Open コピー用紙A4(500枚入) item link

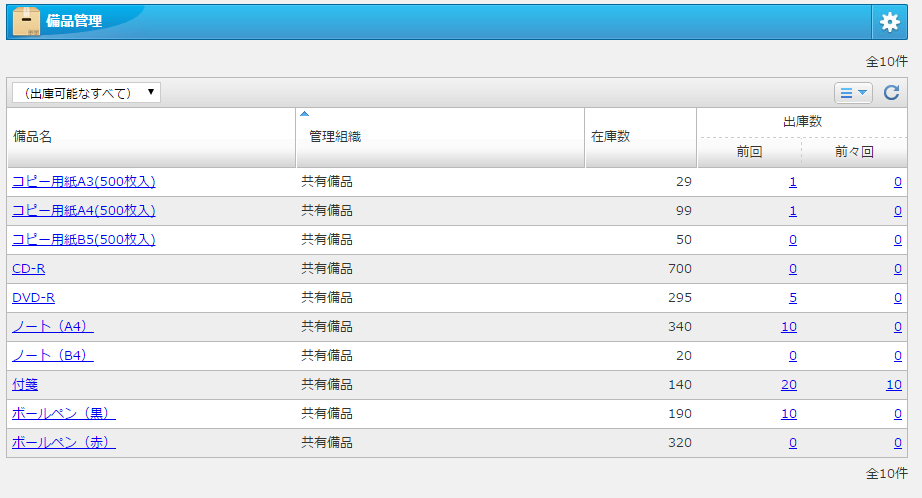(83, 211)
